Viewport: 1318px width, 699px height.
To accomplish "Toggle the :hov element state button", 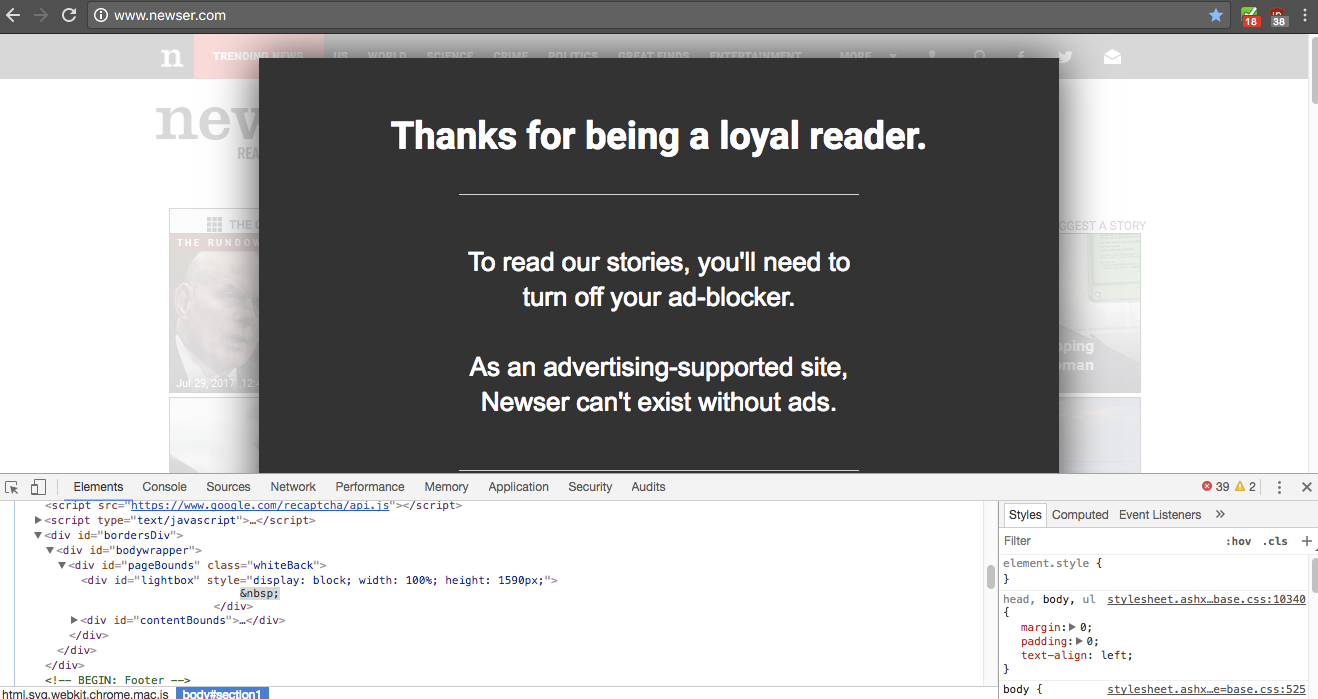I will tap(1238, 541).
